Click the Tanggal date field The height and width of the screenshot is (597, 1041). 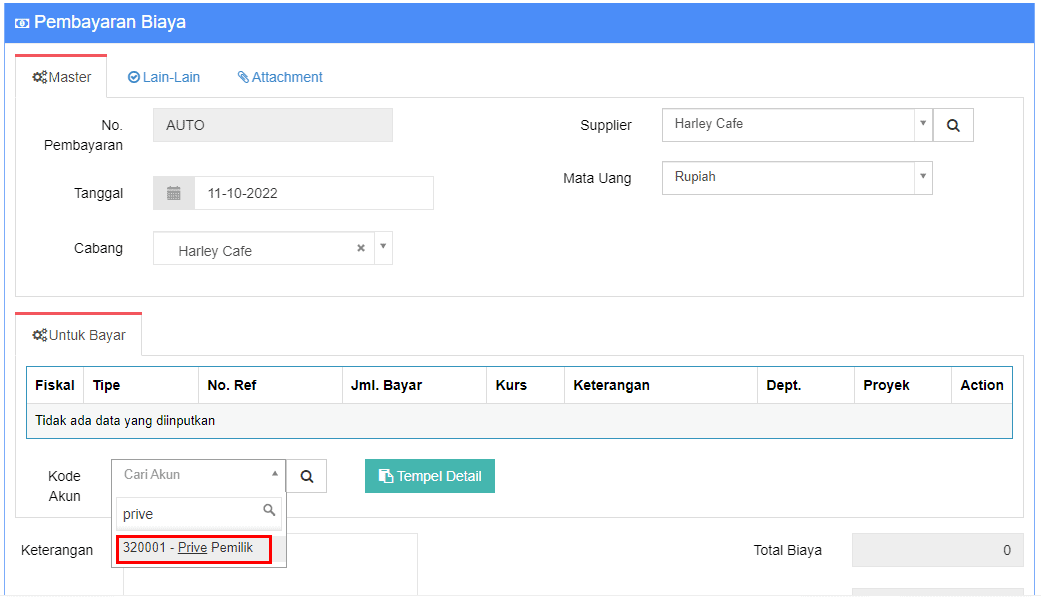click(313, 193)
